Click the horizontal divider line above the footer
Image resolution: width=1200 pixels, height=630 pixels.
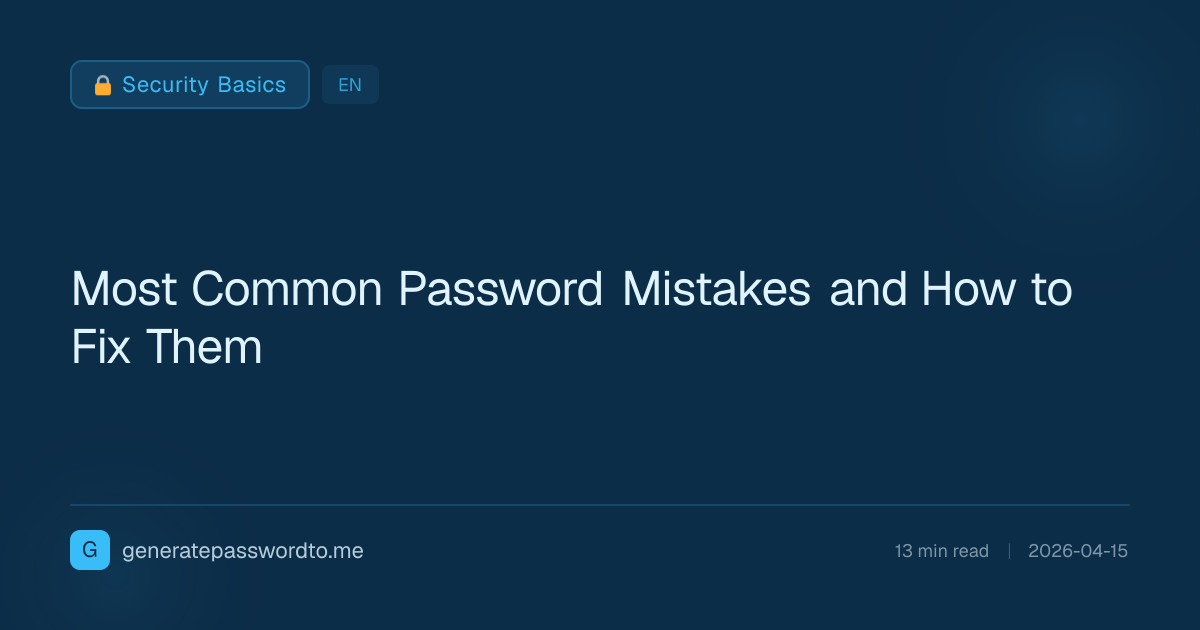pos(600,505)
